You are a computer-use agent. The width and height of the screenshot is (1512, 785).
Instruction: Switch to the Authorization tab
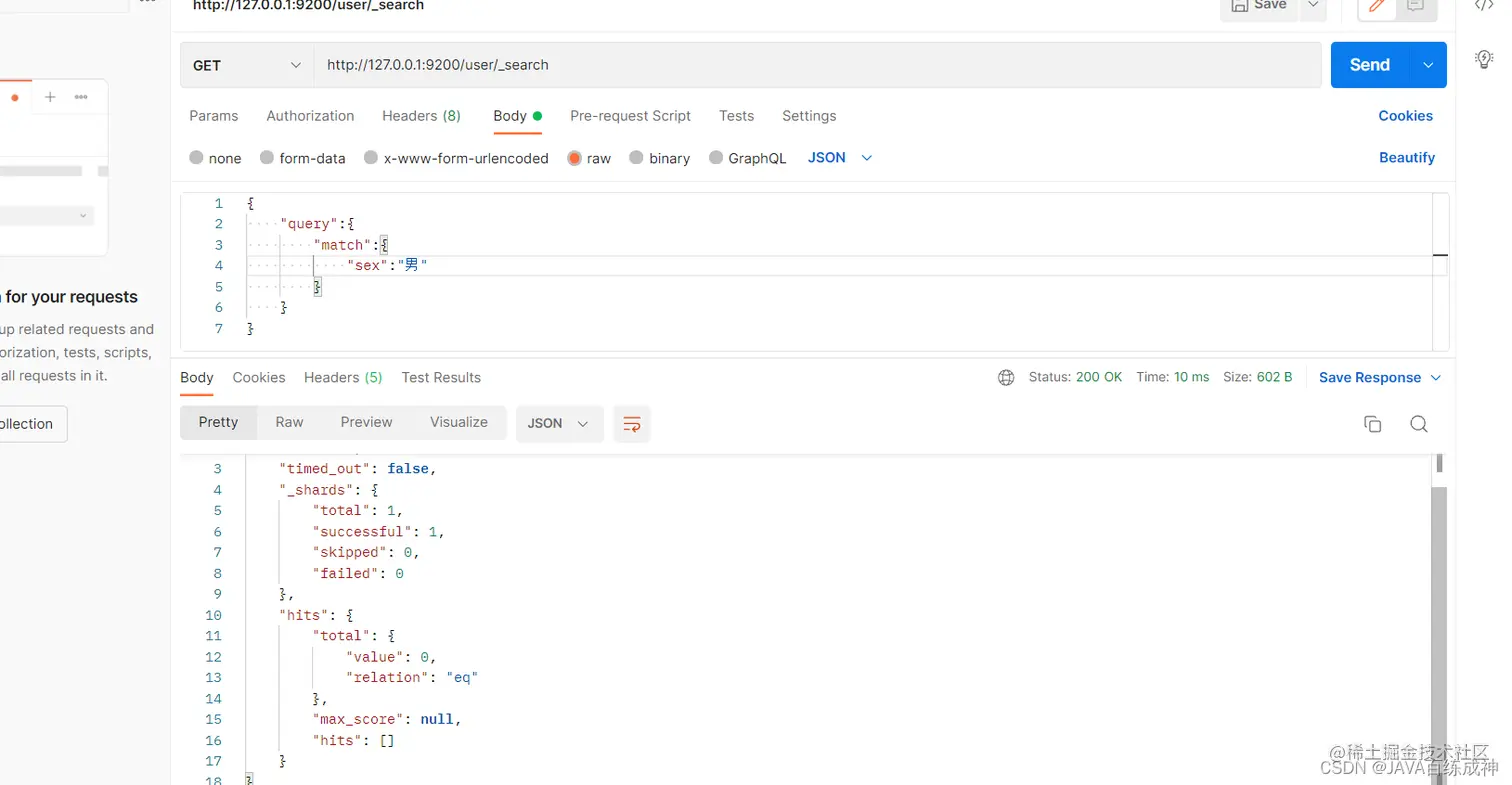coord(310,116)
